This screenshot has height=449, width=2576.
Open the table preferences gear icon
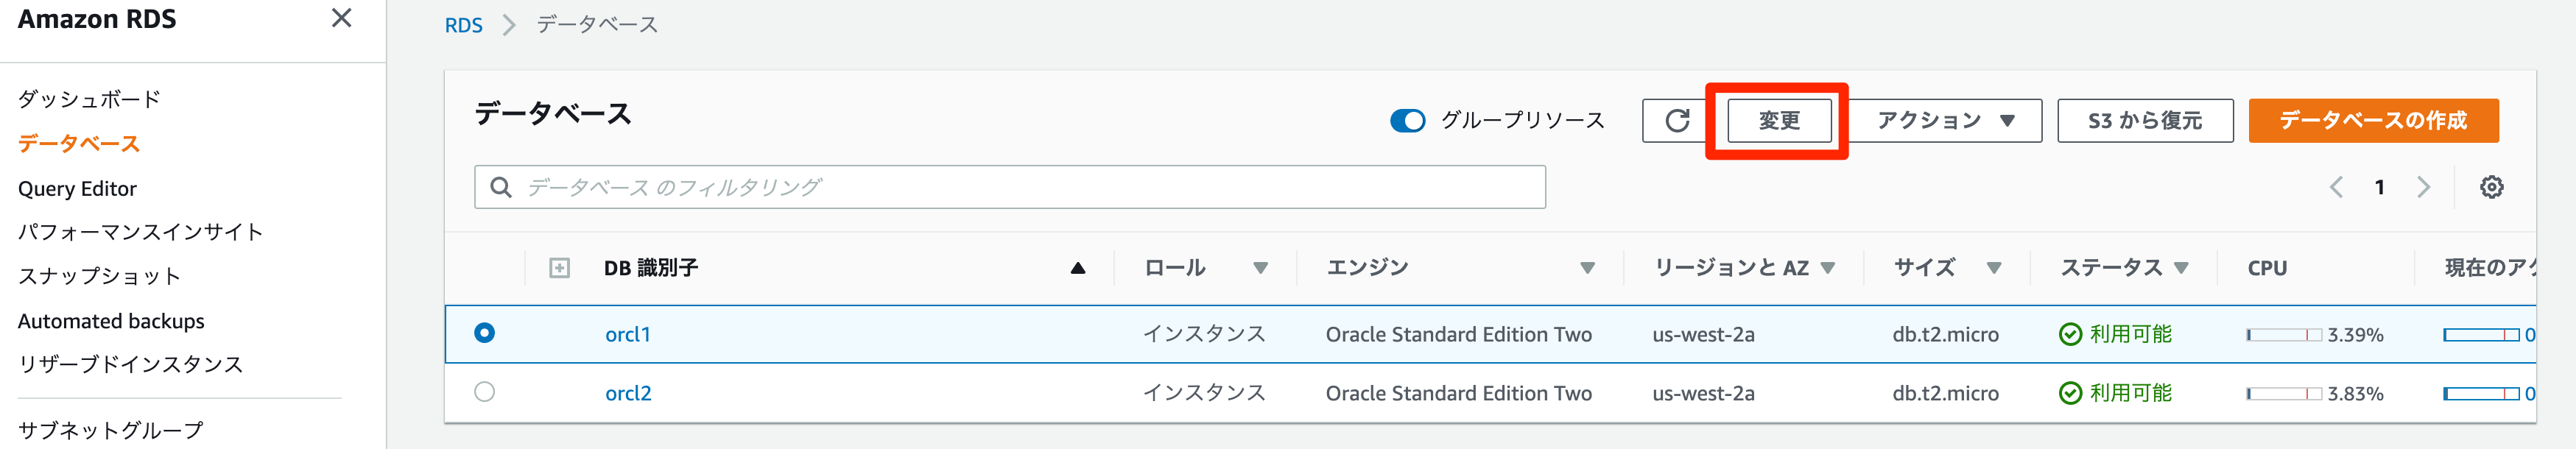(x=2491, y=187)
